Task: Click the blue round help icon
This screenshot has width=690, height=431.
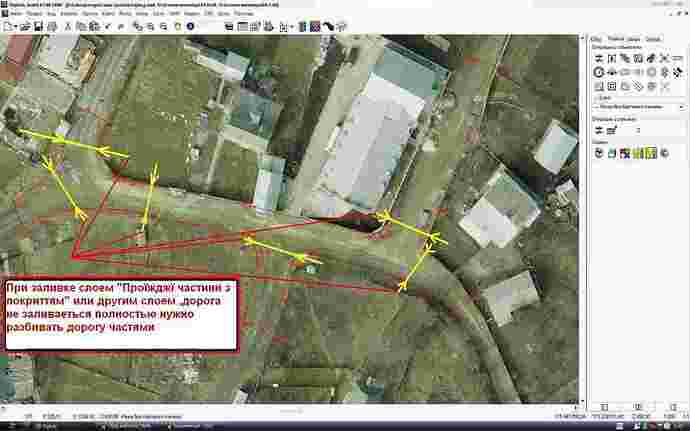Action: point(191,26)
